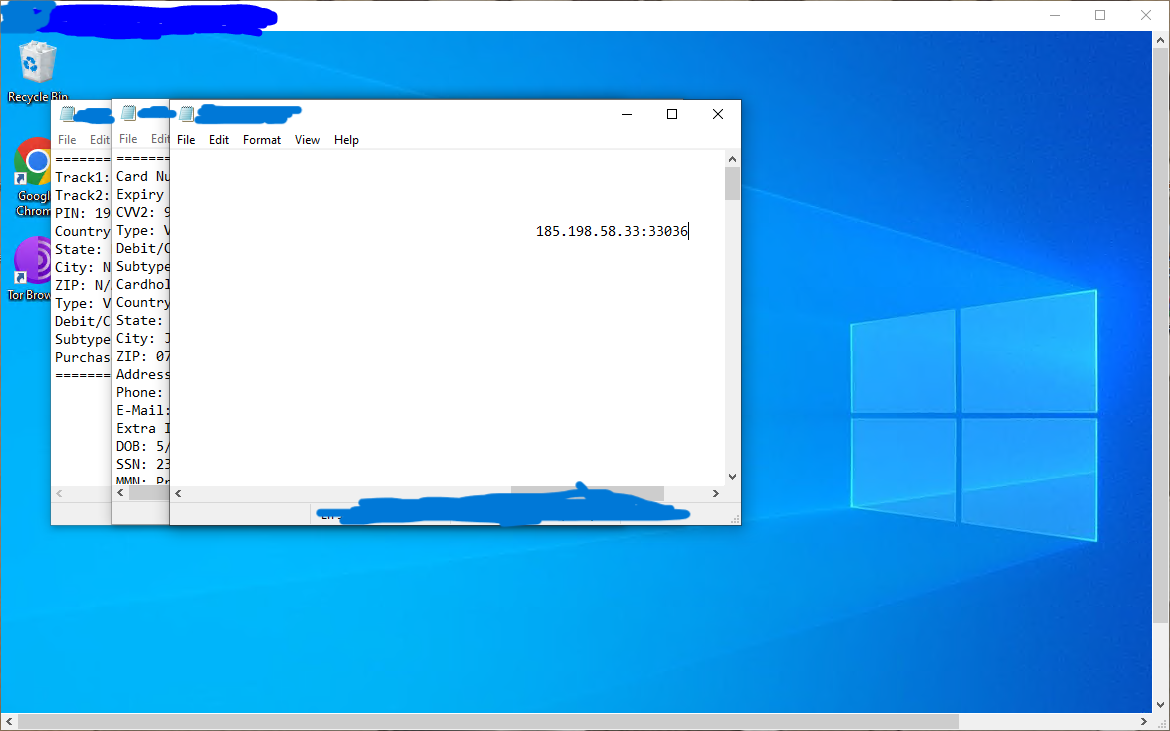Click the Notepad window resize grip corner
The height and width of the screenshot is (731, 1170).
pyautogui.click(x=735, y=519)
